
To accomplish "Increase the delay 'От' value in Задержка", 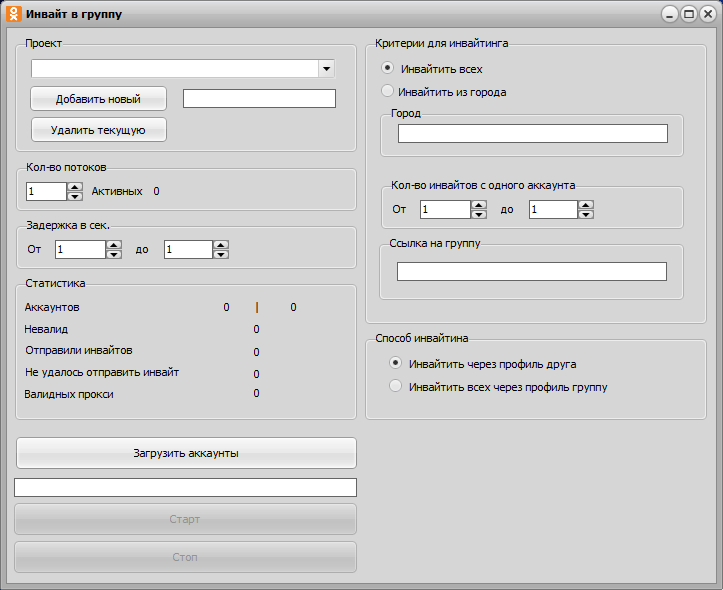I will point(113,244).
